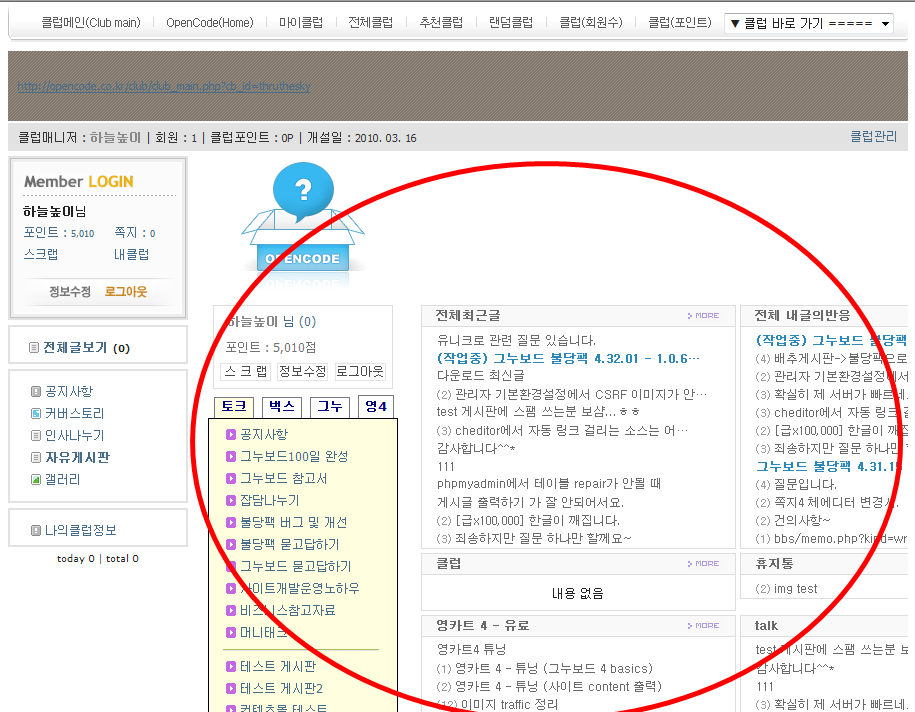
Task: Click the 커버스토리 board icon in sidebar
Action: [x=36, y=414]
